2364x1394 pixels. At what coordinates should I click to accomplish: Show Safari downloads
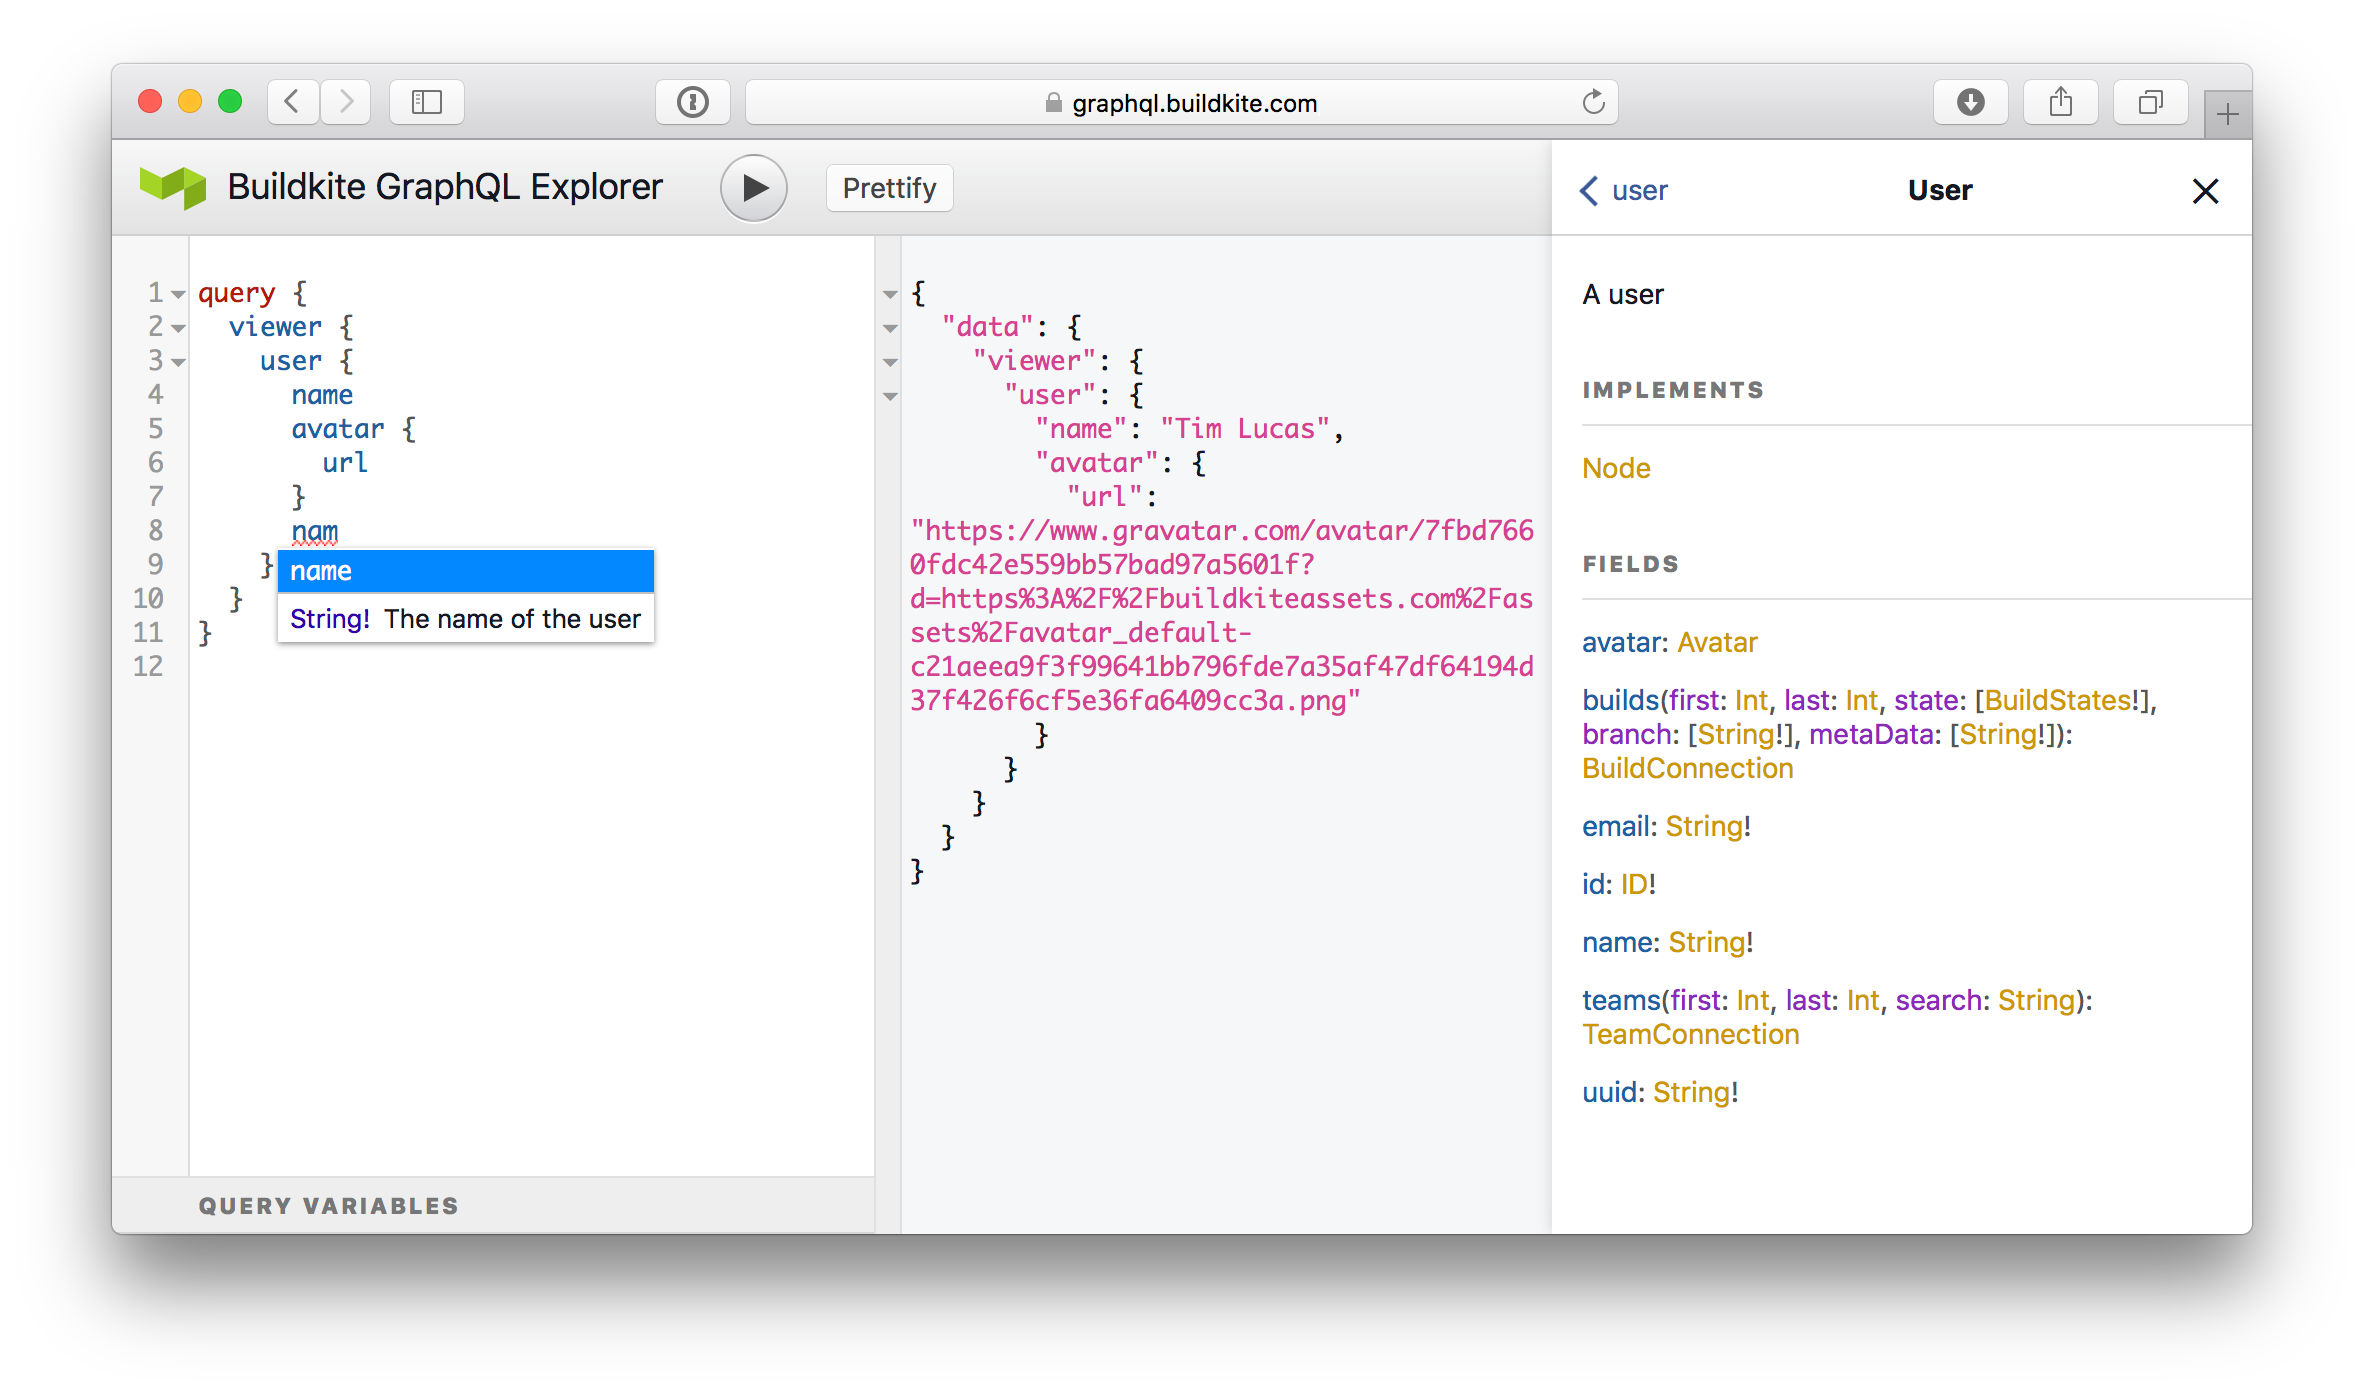coord(1970,102)
